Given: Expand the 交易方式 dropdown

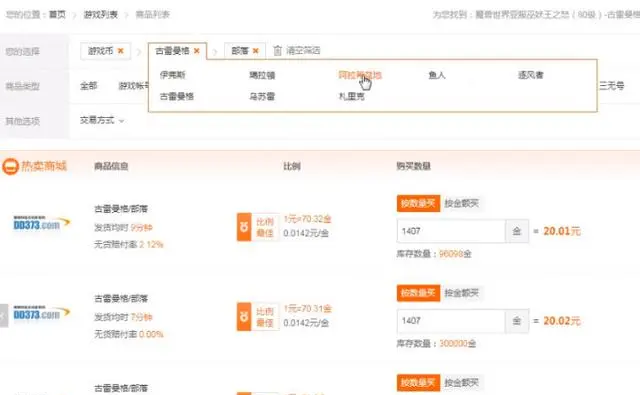Looking at the screenshot, I should (x=102, y=120).
